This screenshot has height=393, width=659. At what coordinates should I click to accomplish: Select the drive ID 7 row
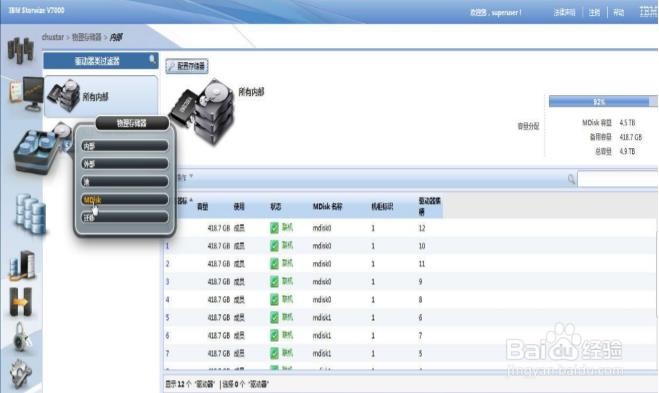[410, 353]
